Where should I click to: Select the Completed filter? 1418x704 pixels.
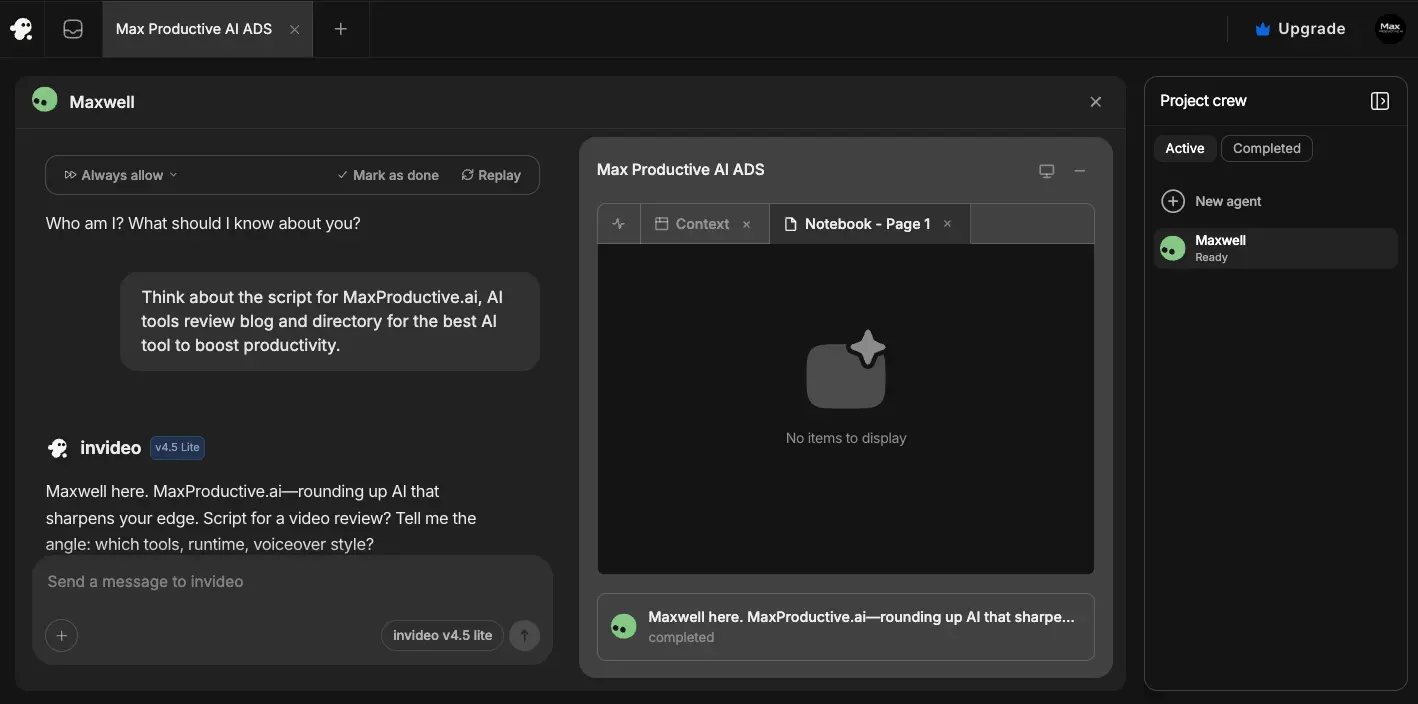coord(1266,148)
